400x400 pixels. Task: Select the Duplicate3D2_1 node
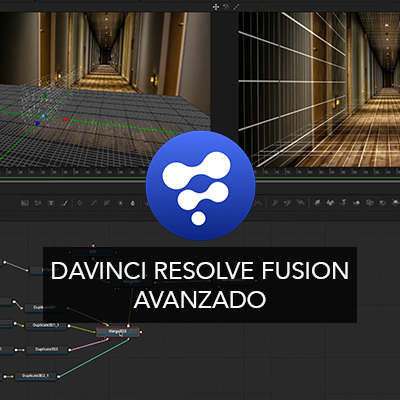pos(35,376)
